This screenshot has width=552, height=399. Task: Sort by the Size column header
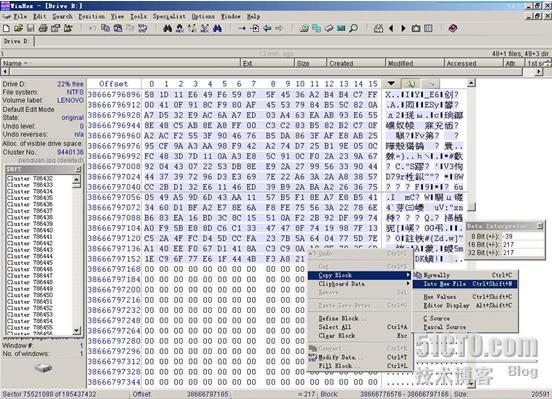pos(310,63)
